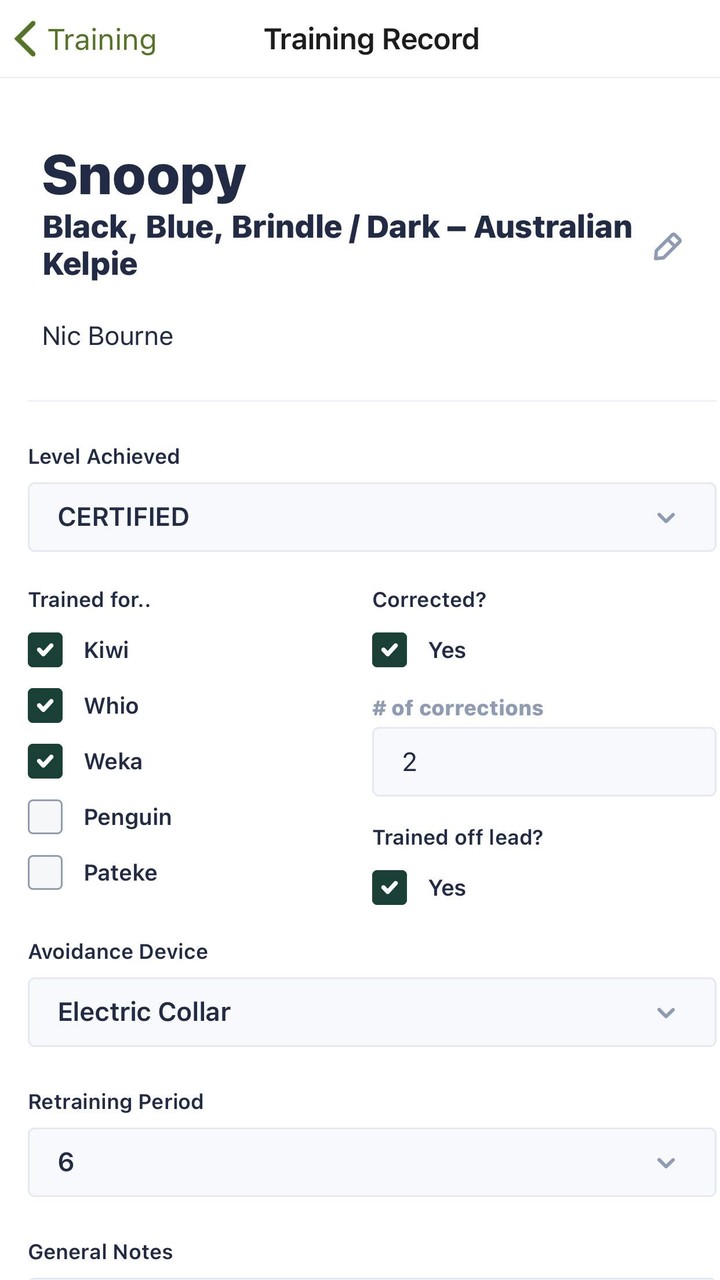
Task: Enable the Pateke checkbox
Action: pos(45,872)
